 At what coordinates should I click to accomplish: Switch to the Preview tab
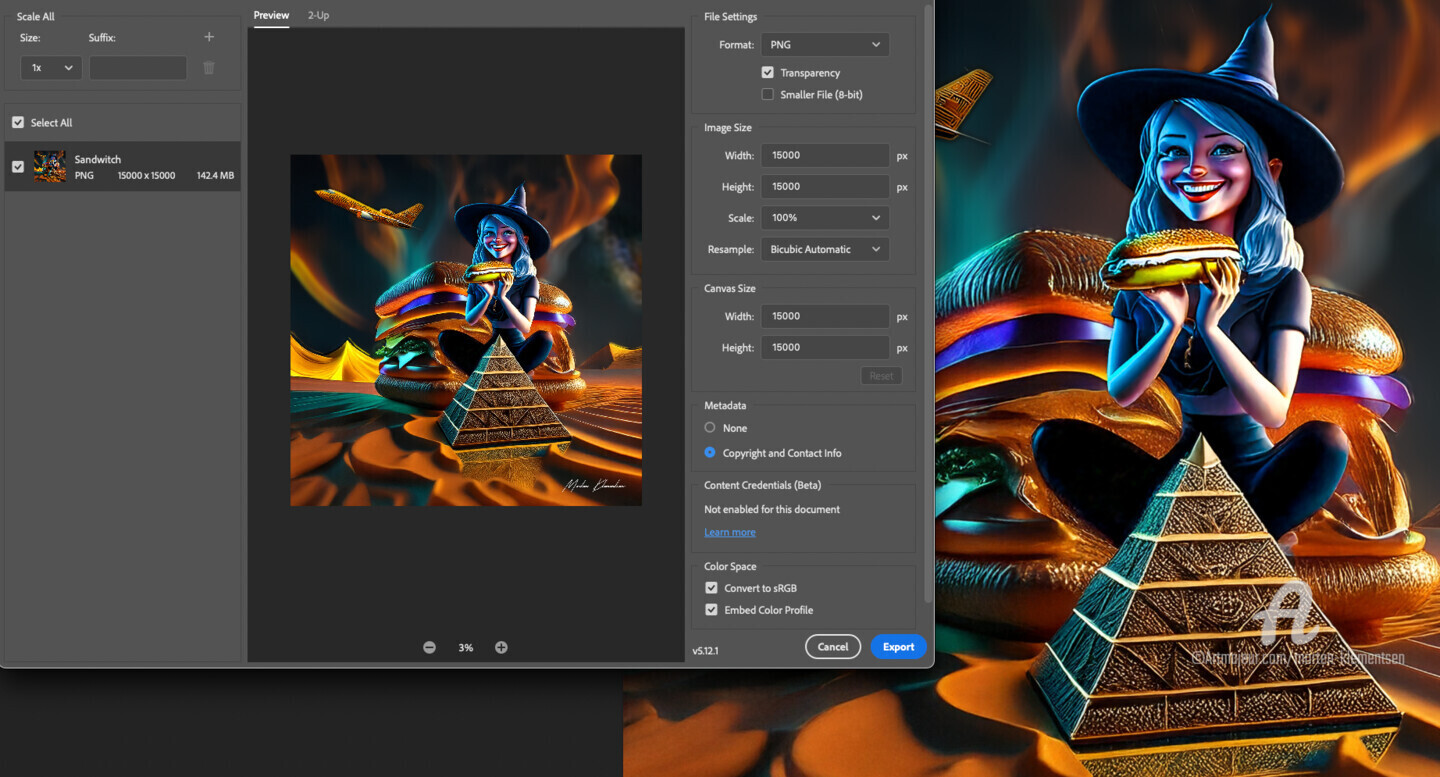click(271, 15)
